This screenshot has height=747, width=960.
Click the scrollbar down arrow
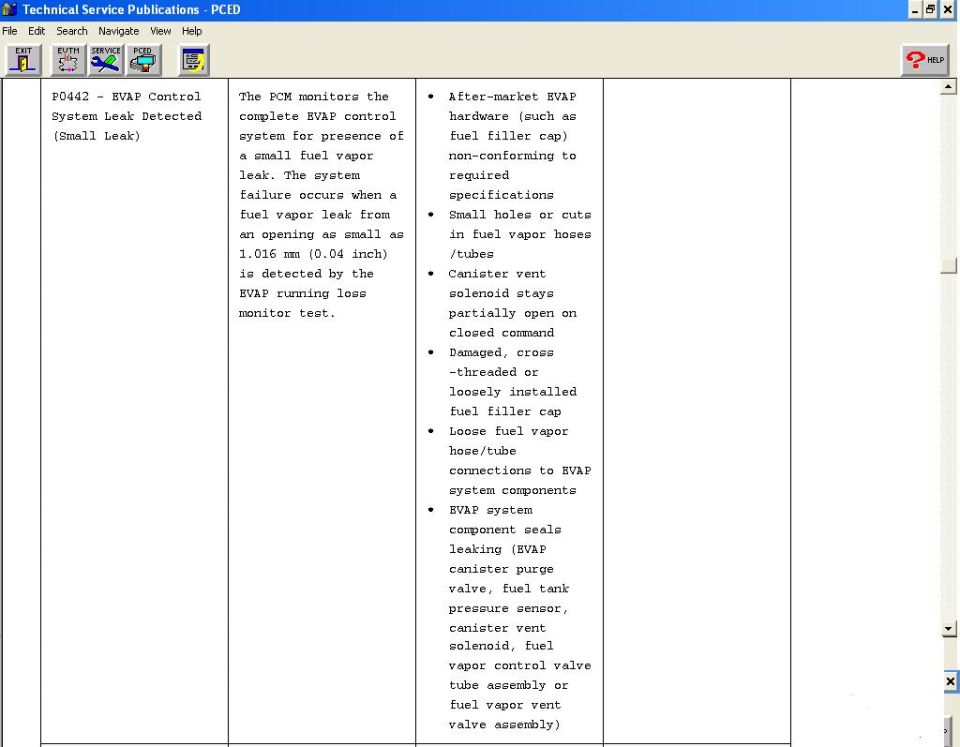[x=948, y=629]
